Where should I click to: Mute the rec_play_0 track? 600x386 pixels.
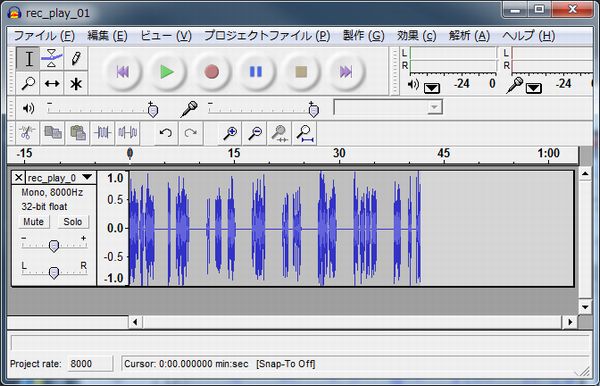coord(34,222)
